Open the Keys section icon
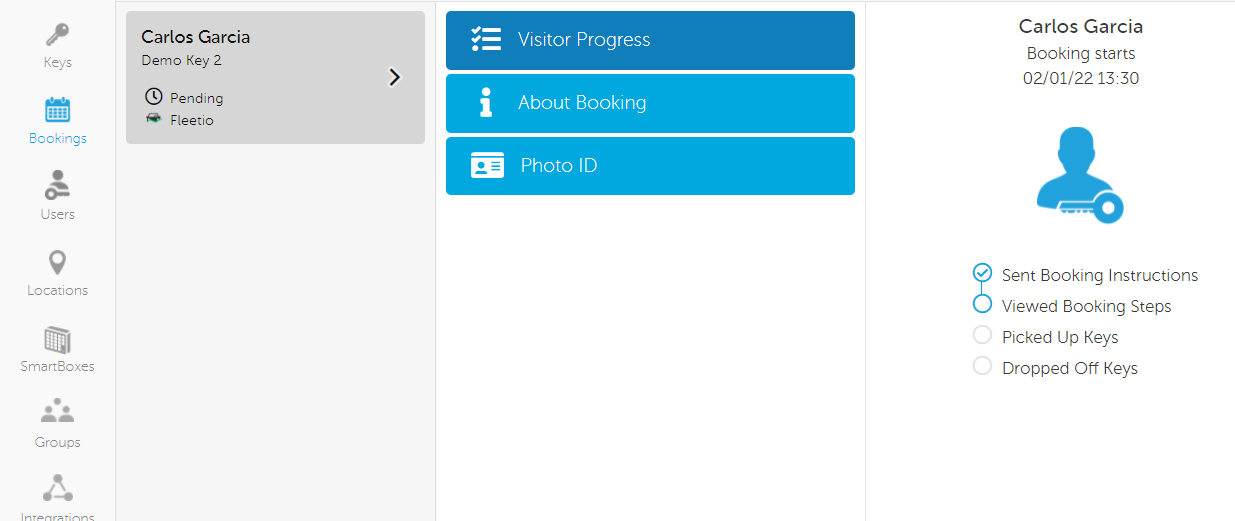Image resolution: width=1235 pixels, height=521 pixels. (x=57, y=35)
